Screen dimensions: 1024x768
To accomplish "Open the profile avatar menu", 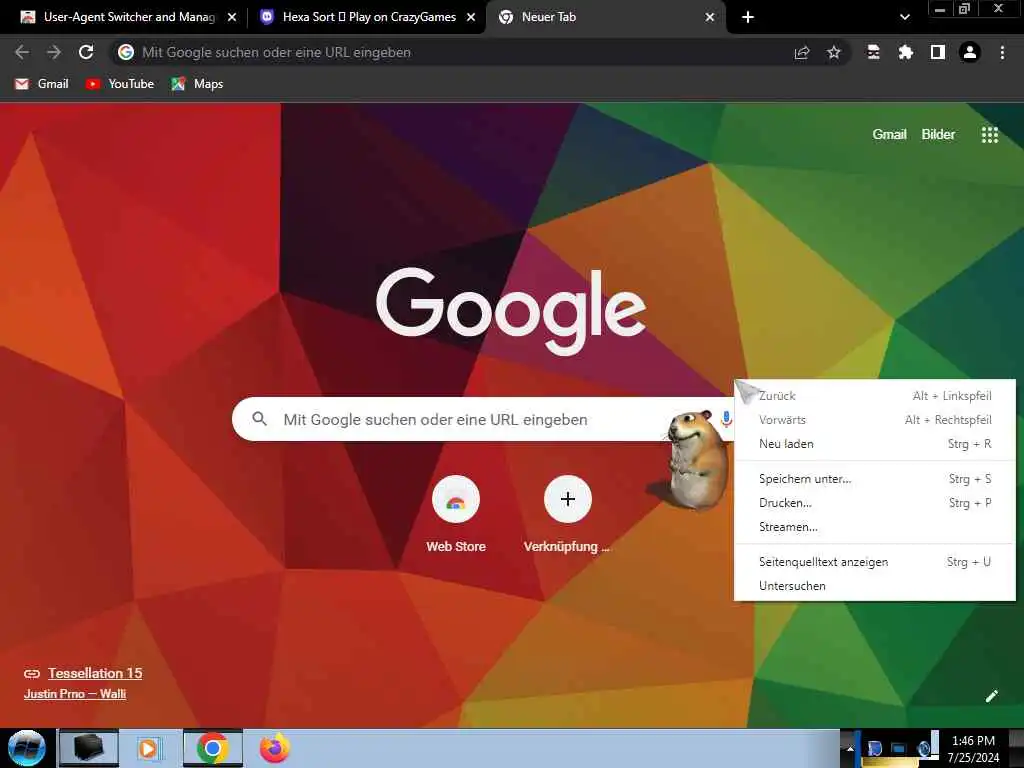I will (970, 52).
